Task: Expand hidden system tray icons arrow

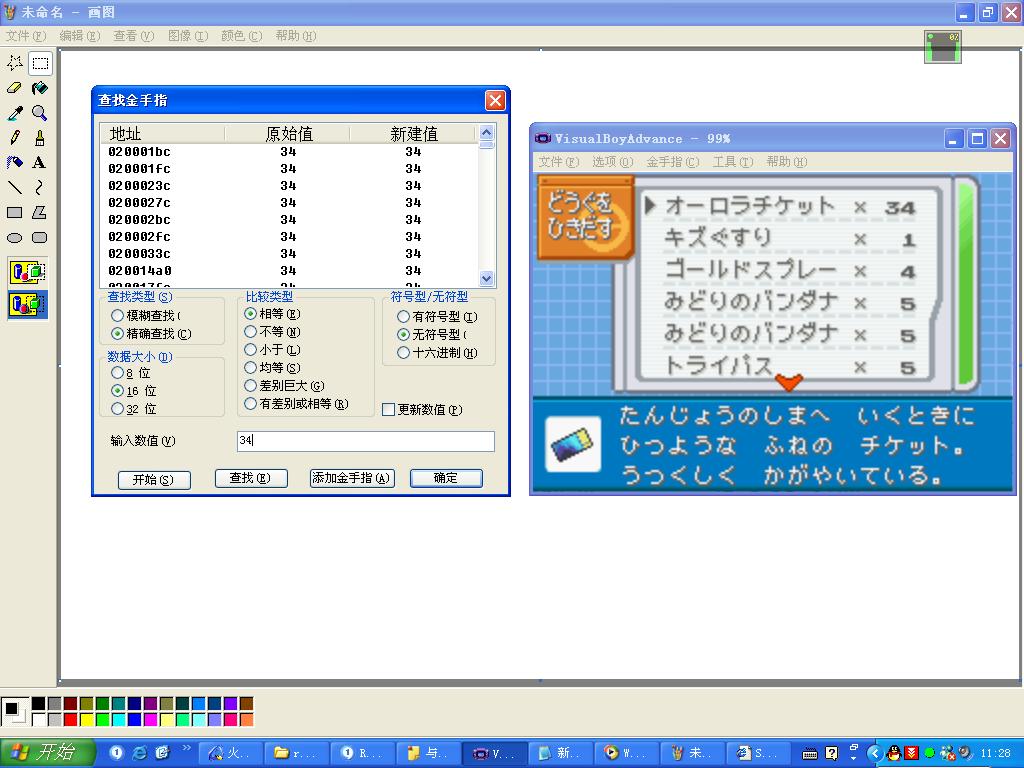Action: pyautogui.click(x=875, y=753)
